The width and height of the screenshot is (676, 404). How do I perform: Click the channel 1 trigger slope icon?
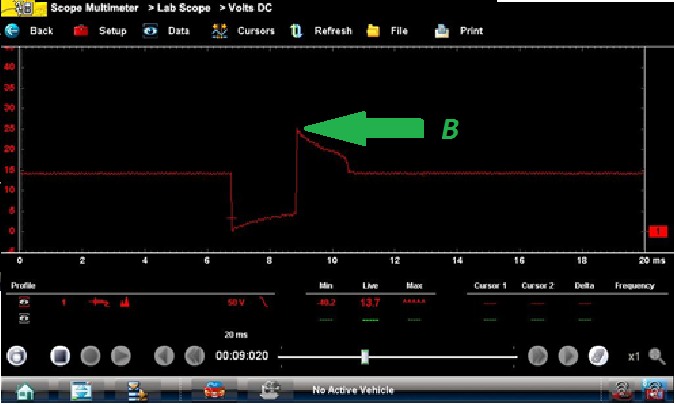pos(264,301)
